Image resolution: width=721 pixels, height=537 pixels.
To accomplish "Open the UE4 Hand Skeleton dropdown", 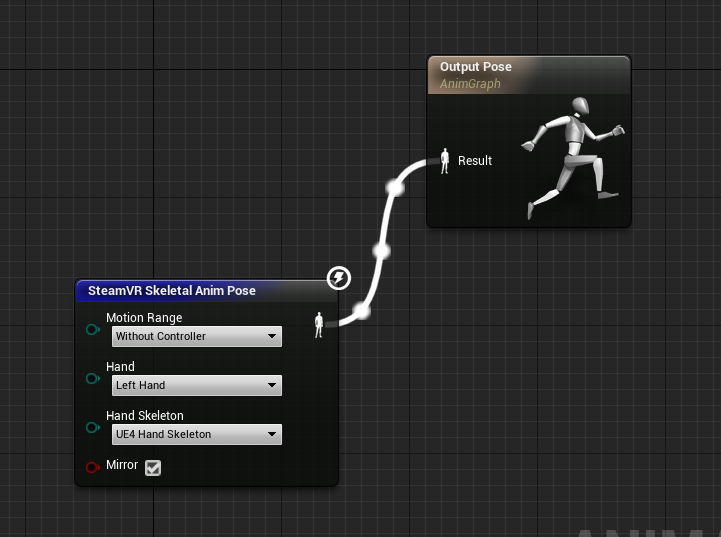I will coord(197,434).
